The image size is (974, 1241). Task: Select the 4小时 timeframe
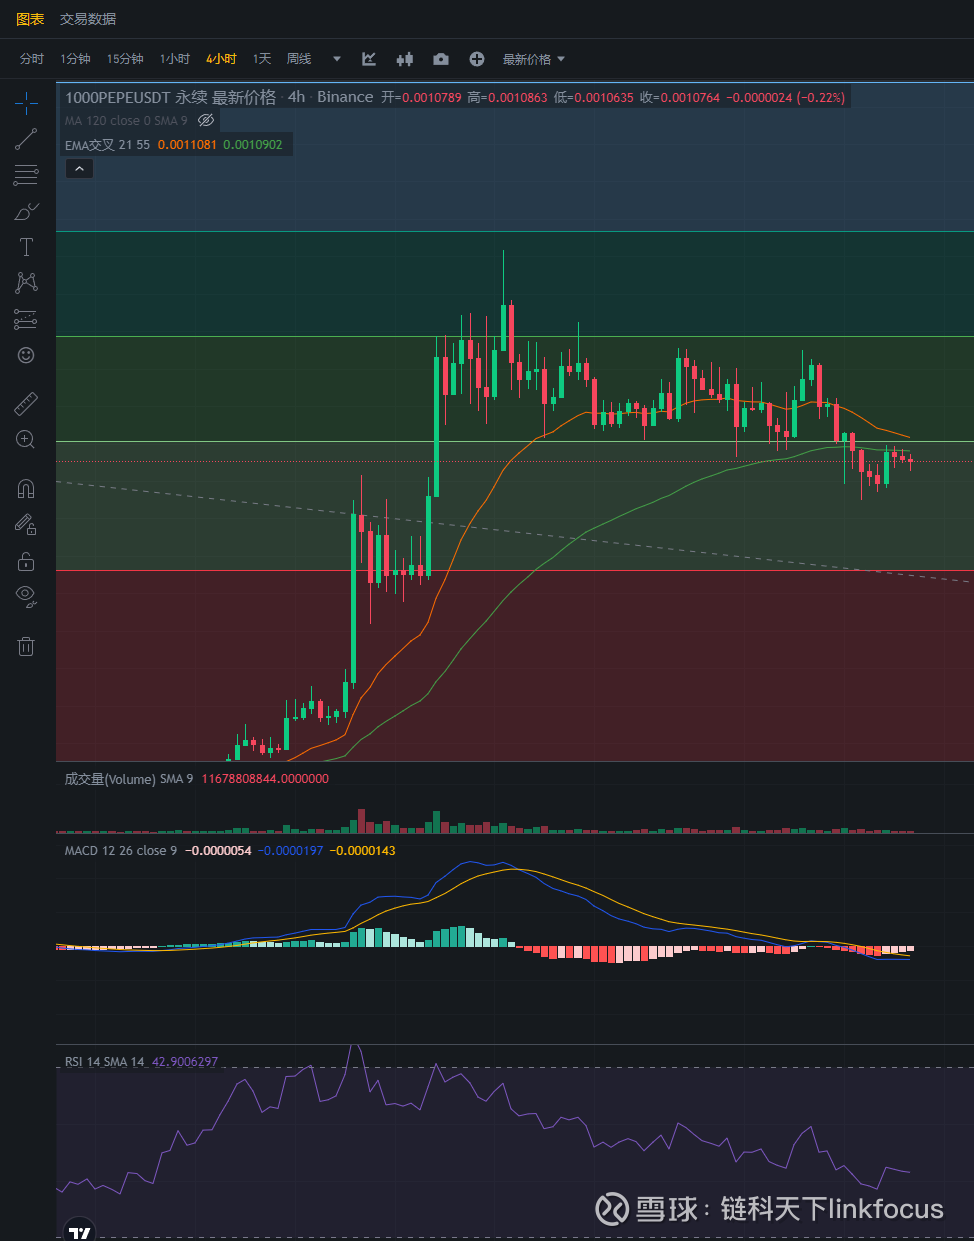pyautogui.click(x=221, y=59)
